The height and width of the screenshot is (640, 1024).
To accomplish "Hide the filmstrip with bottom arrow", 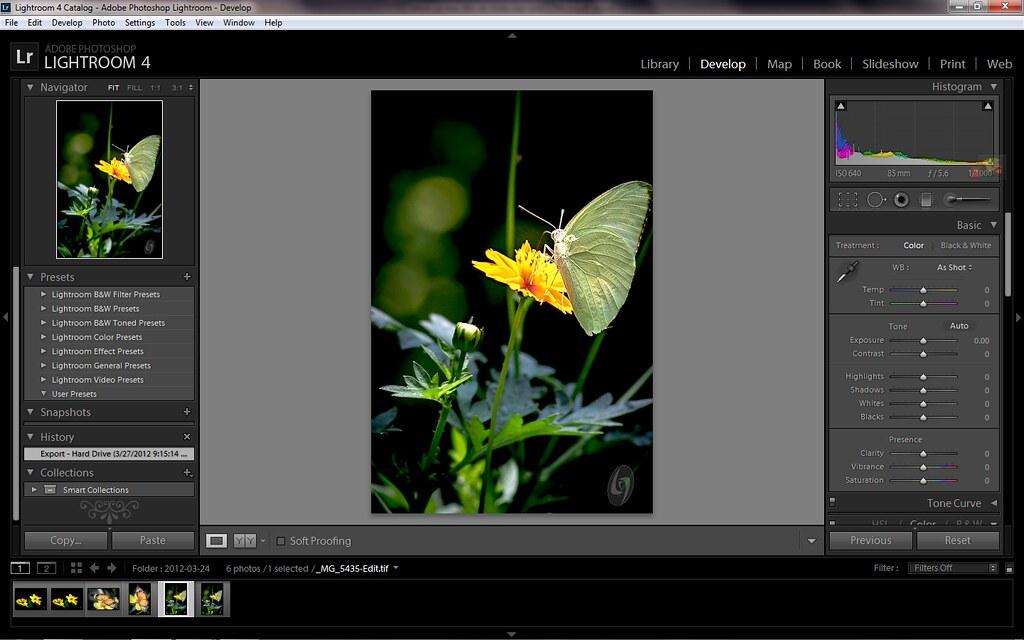I will coord(512,634).
